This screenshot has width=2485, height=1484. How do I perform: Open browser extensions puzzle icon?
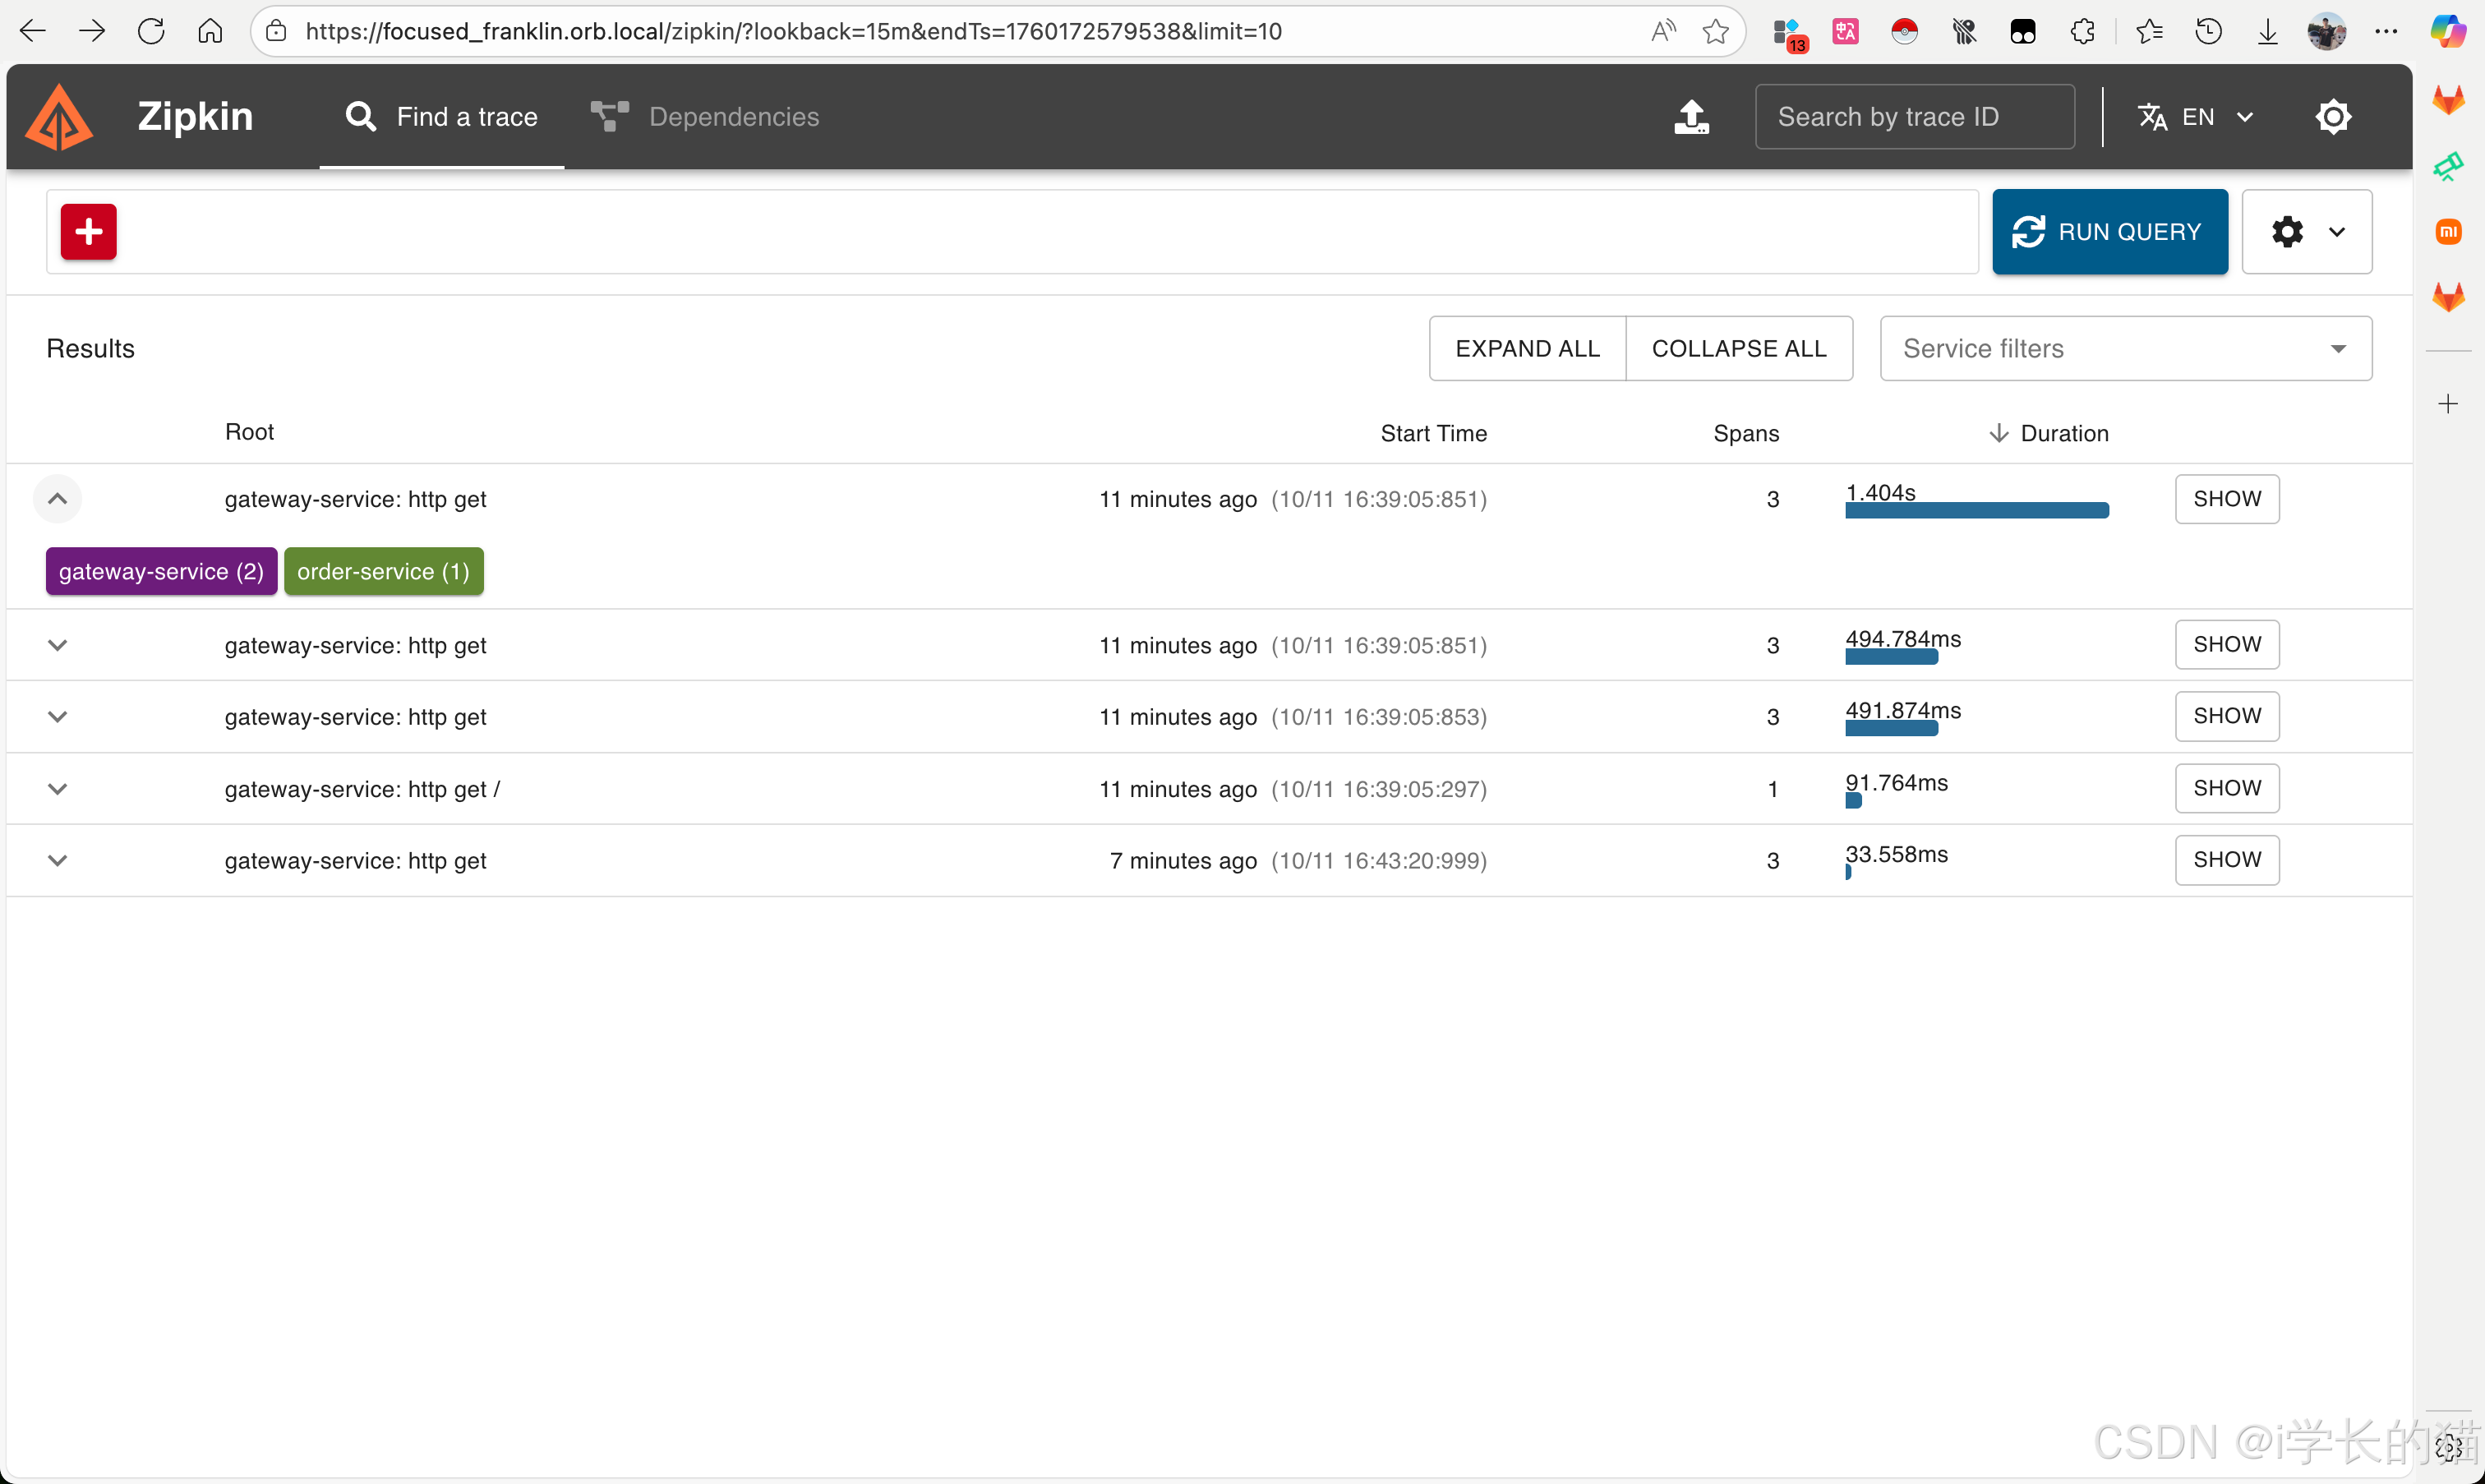(x=2083, y=31)
